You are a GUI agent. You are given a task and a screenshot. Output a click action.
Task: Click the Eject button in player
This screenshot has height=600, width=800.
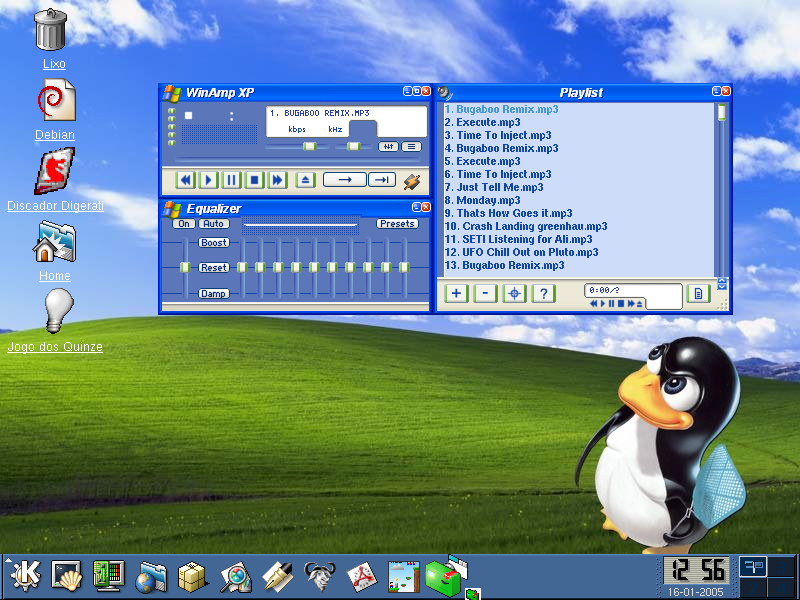[305, 180]
